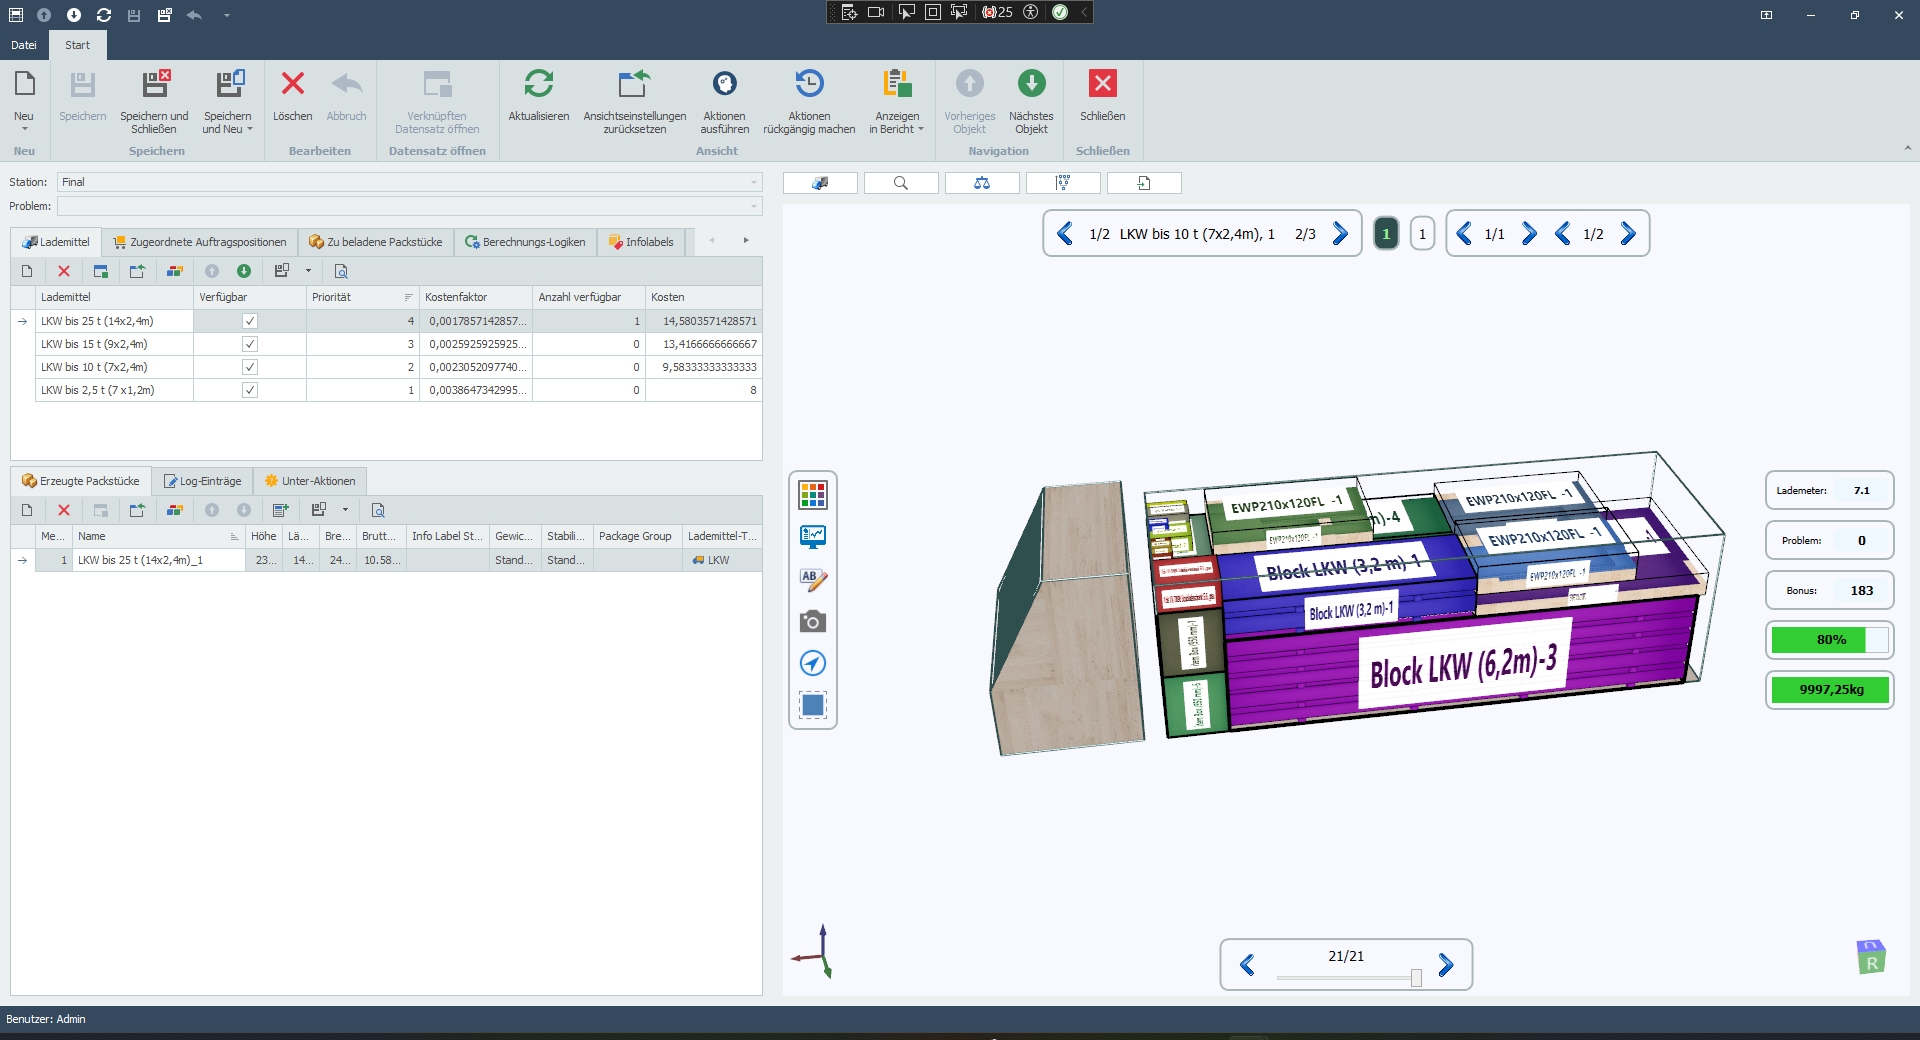Toggle Verfügbar checkbox for LKW bis 15 t

tap(250, 344)
